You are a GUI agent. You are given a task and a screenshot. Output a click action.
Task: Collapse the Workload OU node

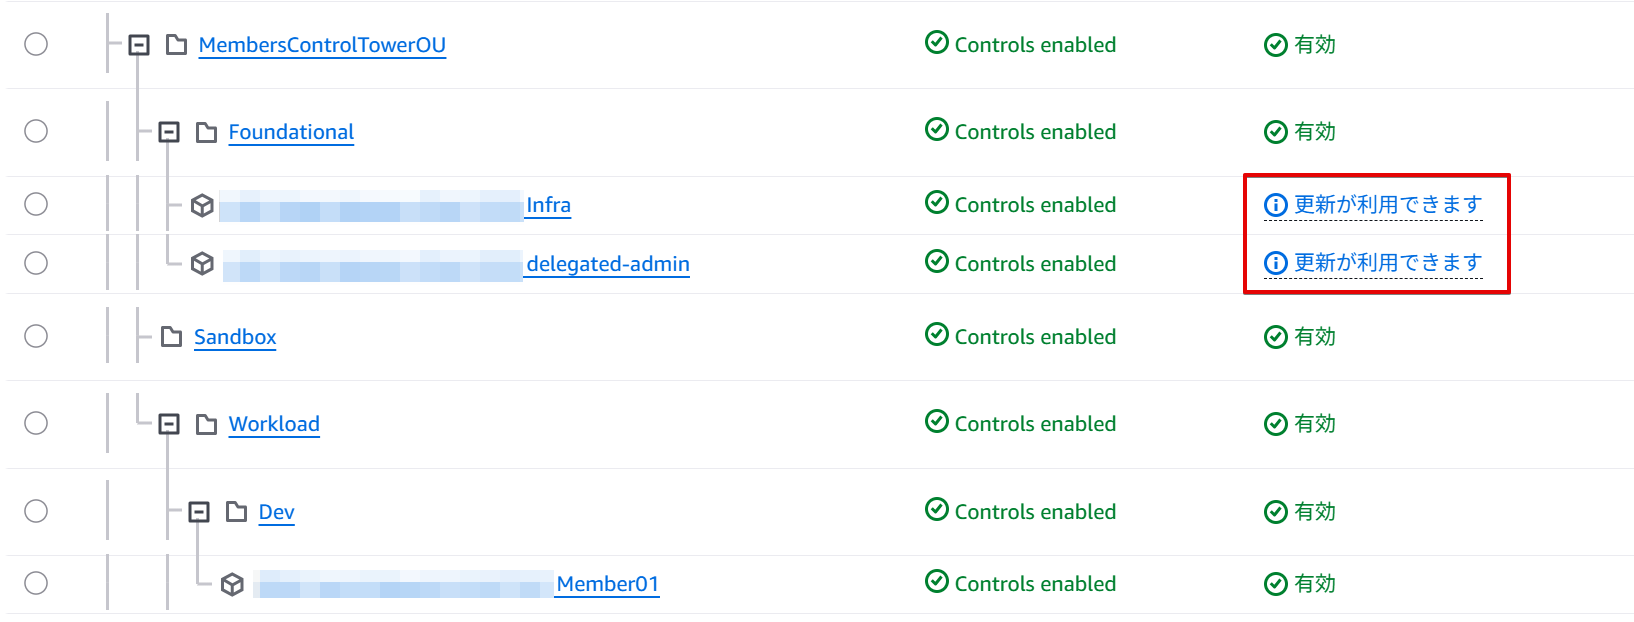click(x=169, y=424)
